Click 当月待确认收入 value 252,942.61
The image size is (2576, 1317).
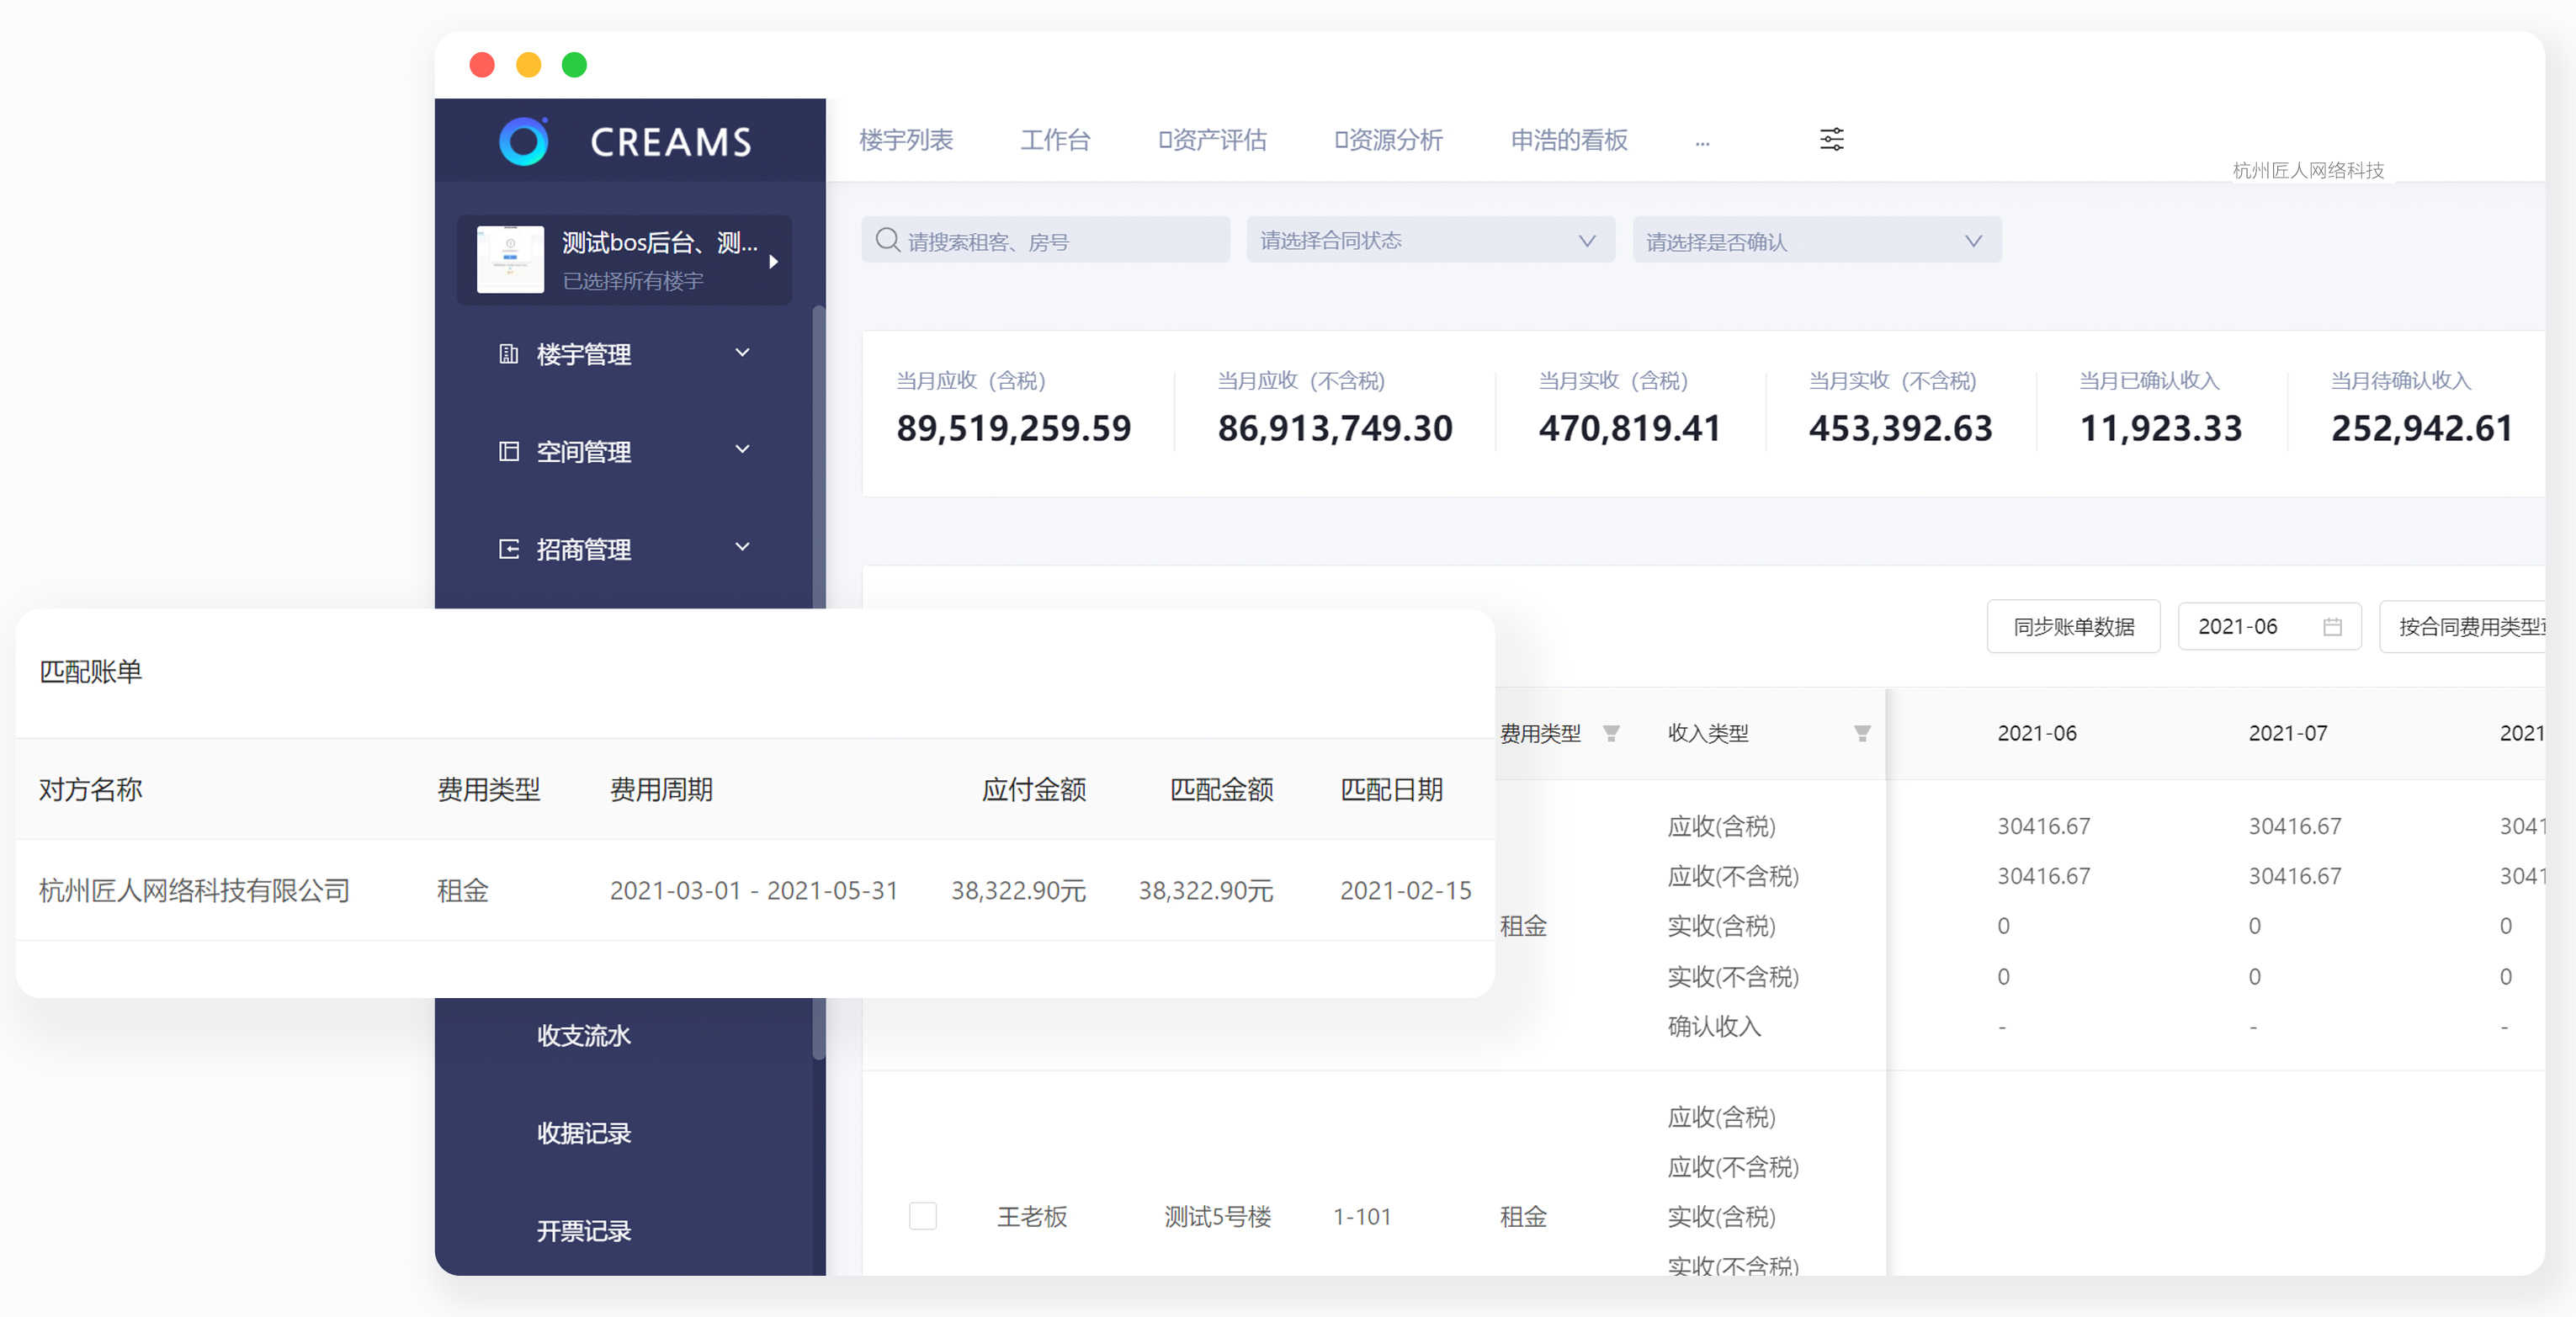pos(2421,428)
